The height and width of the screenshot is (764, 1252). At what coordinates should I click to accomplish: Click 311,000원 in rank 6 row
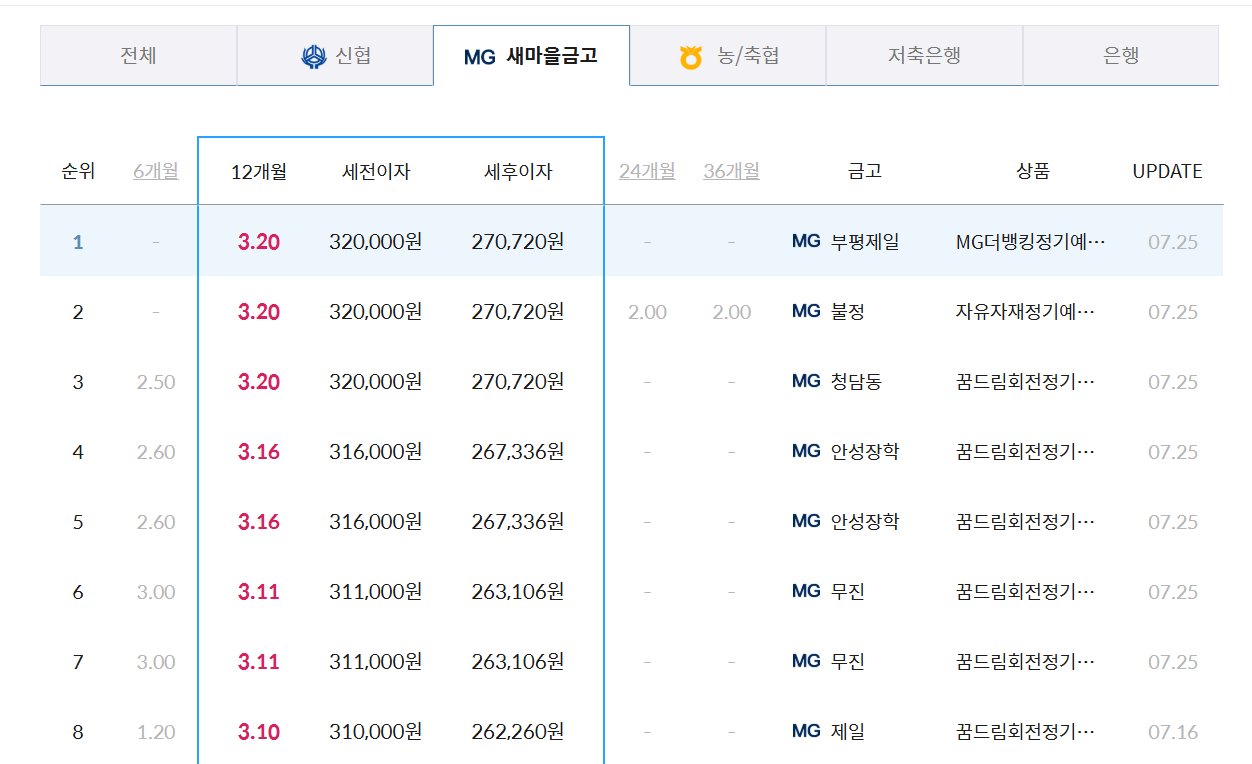pyautogui.click(x=376, y=592)
